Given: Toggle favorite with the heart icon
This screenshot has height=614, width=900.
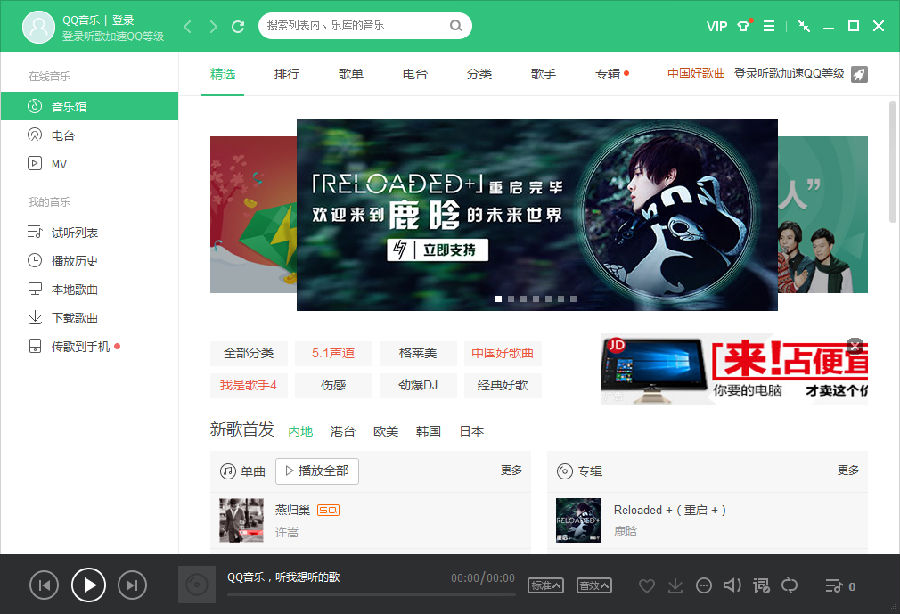Looking at the screenshot, I should coord(647,587).
